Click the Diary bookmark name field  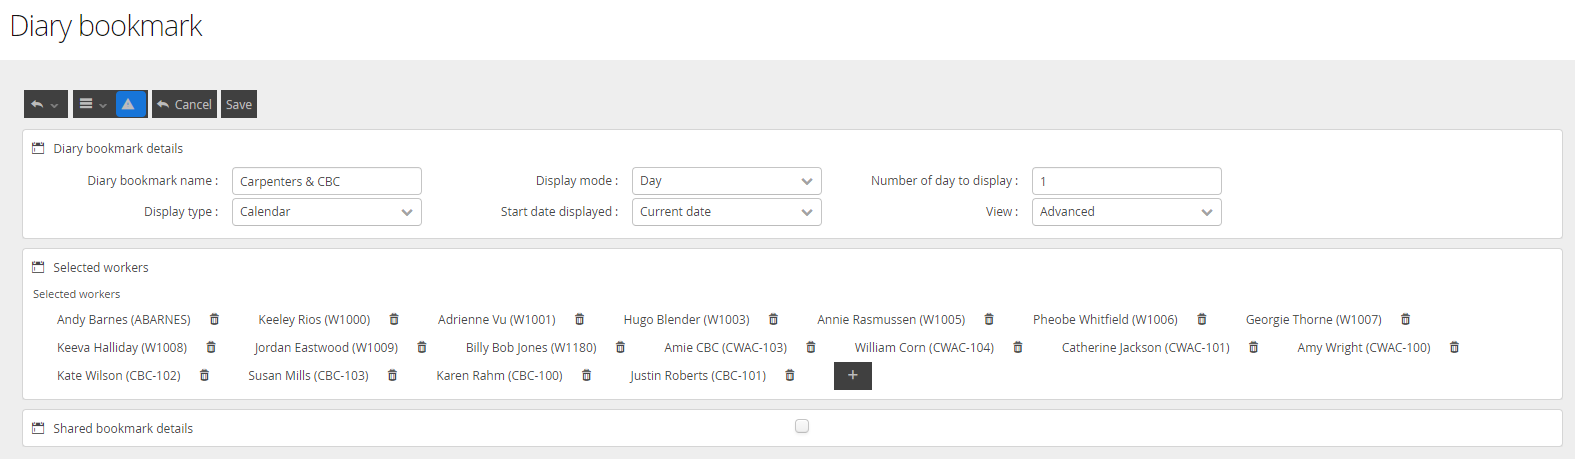pos(326,181)
